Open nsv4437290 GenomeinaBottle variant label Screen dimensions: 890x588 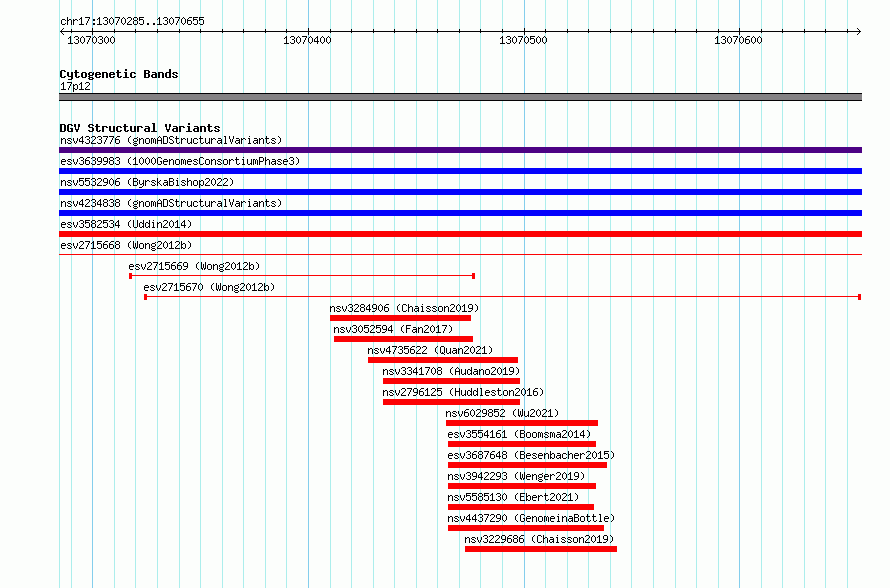click(x=531, y=518)
